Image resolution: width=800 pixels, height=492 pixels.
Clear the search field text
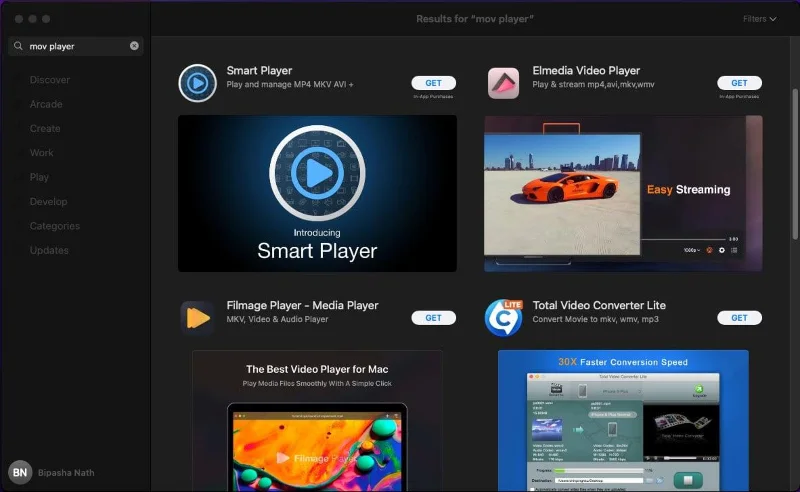[x=134, y=46]
